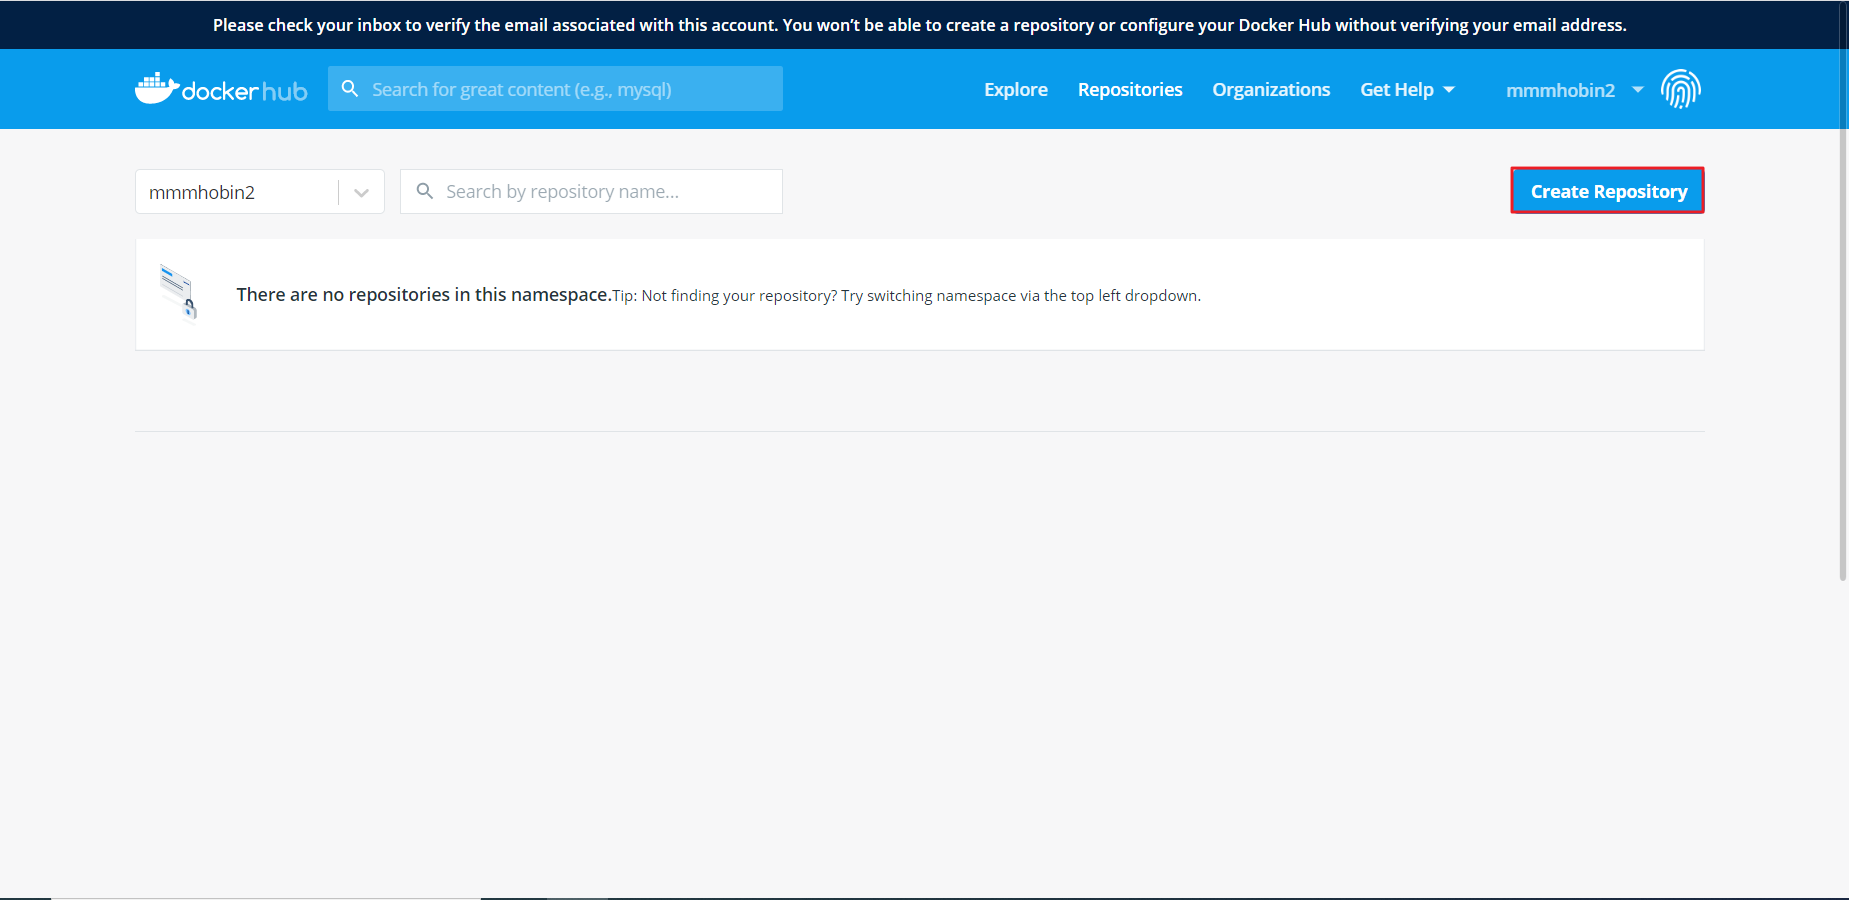Click the email verification banner text
1849x900 pixels.
click(x=920, y=25)
